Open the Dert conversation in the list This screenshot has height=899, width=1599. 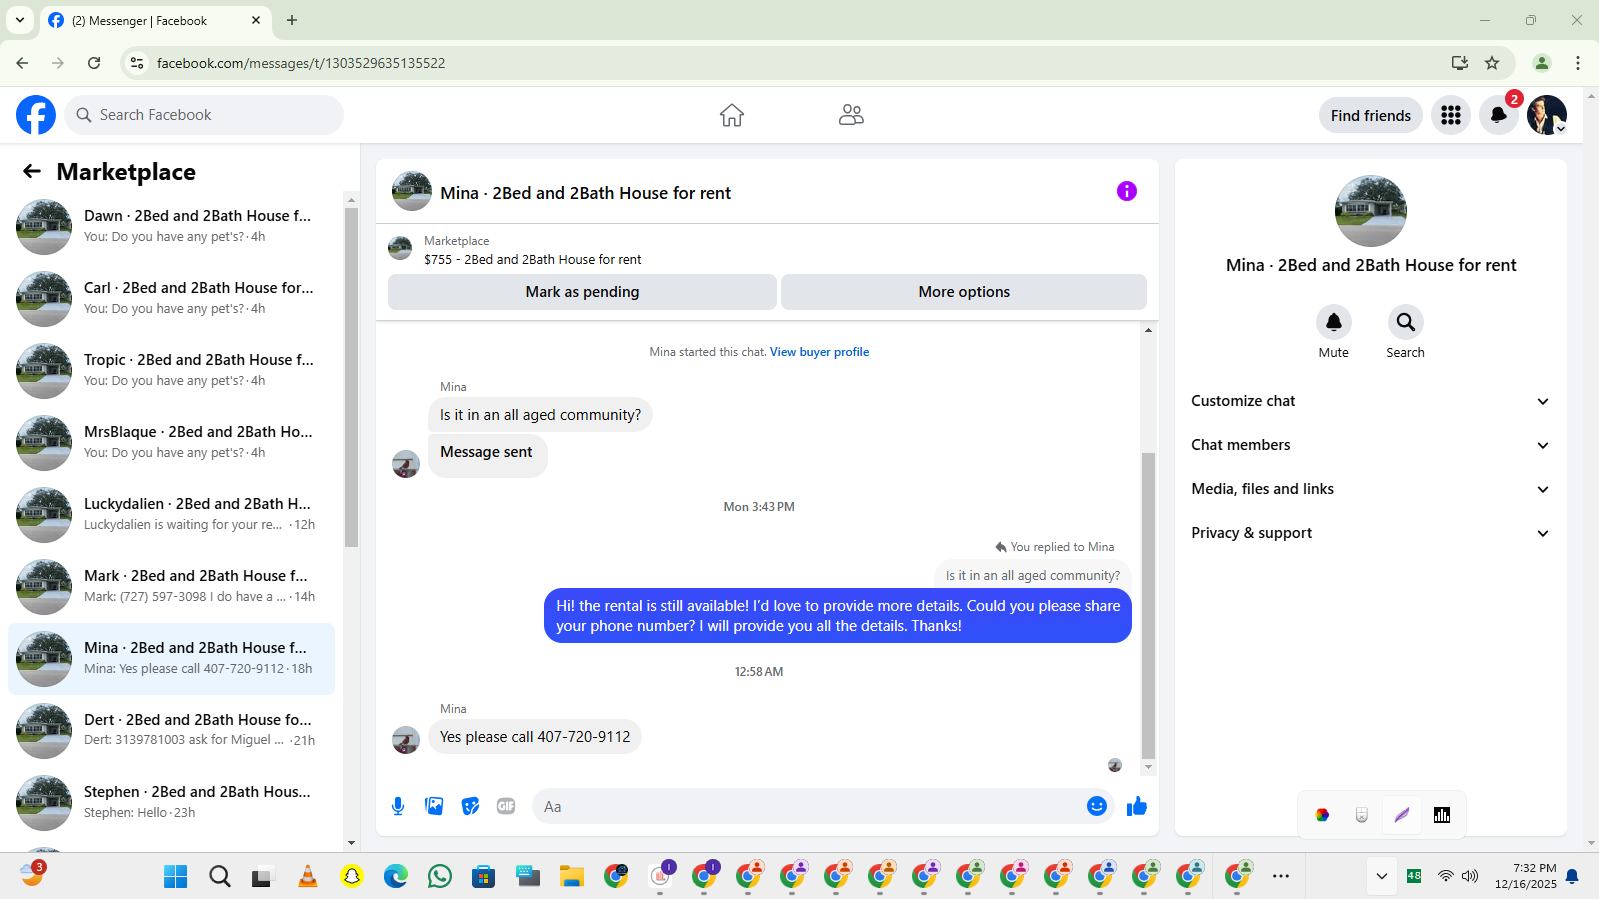tap(172, 731)
